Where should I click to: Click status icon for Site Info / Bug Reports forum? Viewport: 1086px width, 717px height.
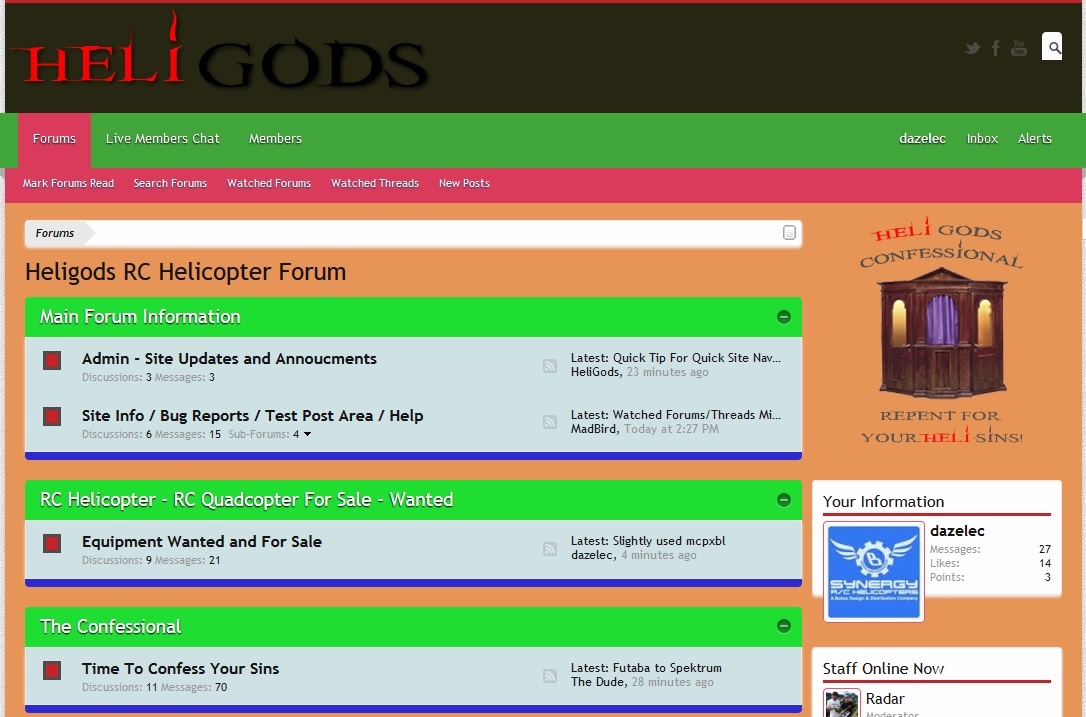click(x=52, y=416)
